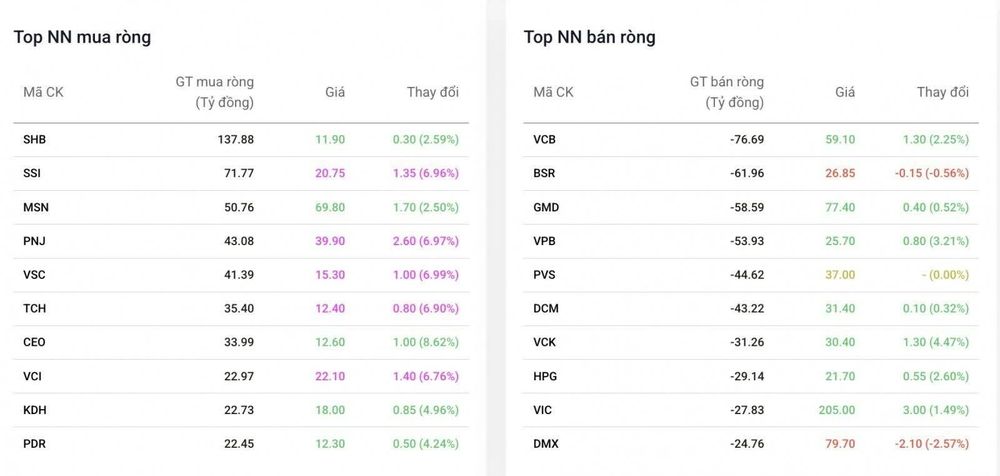Open MSN stock in net-buy list

click(x=34, y=207)
